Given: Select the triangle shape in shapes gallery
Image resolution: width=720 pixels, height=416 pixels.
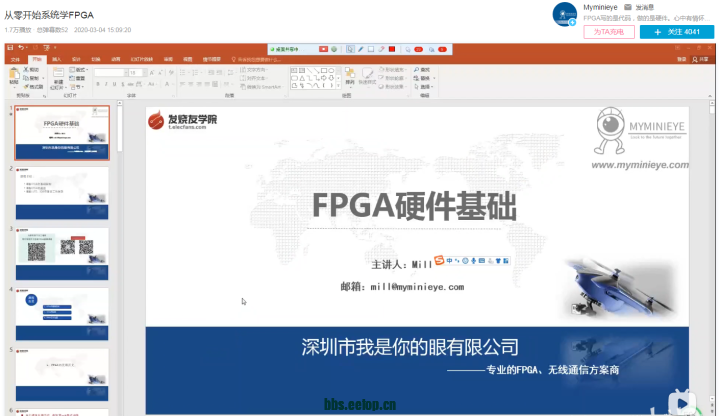Looking at the screenshot, I should pyautogui.click(x=302, y=78).
